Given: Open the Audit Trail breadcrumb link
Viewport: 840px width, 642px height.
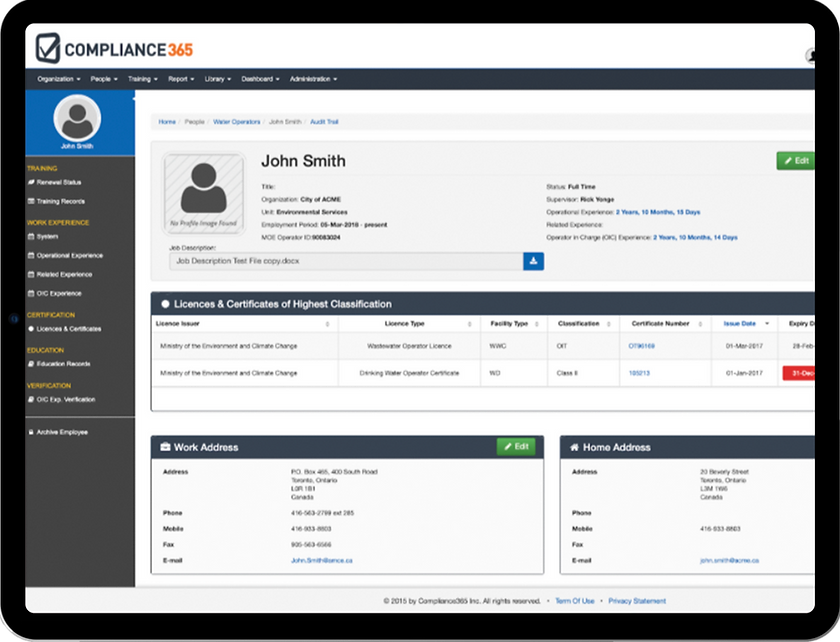Looking at the screenshot, I should pos(324,122).
